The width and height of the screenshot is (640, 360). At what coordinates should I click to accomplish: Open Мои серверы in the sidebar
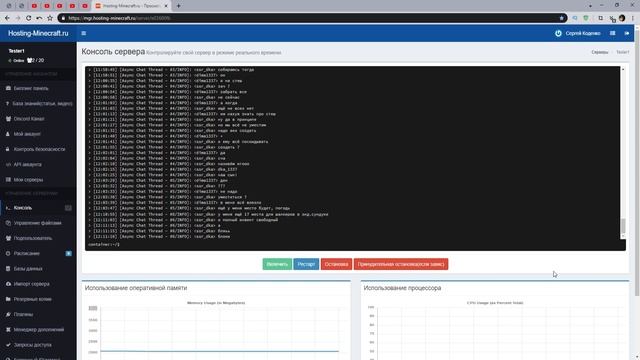coord(38,180)
